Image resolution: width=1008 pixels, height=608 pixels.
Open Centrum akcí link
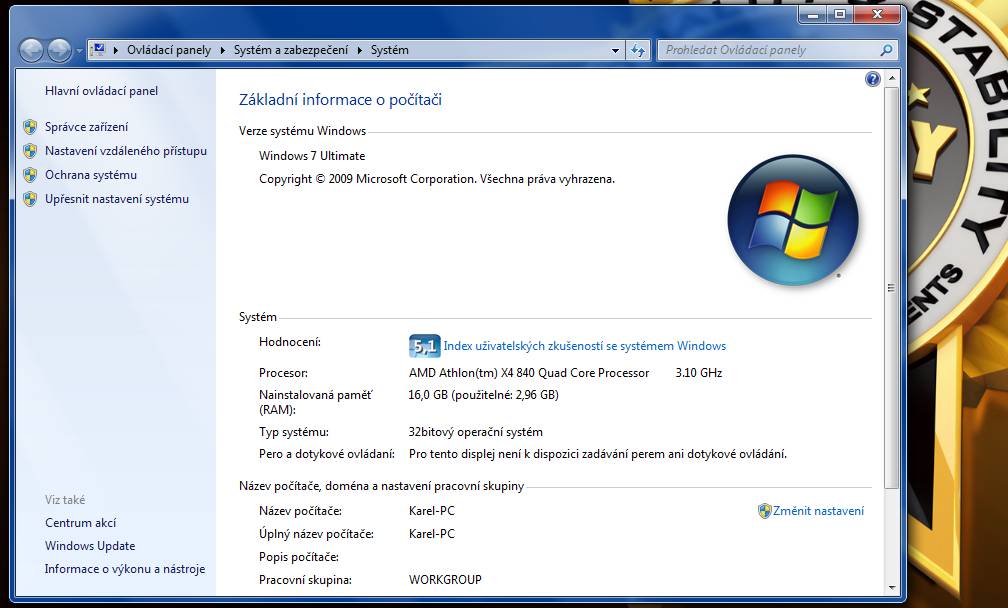click(80, 523)
